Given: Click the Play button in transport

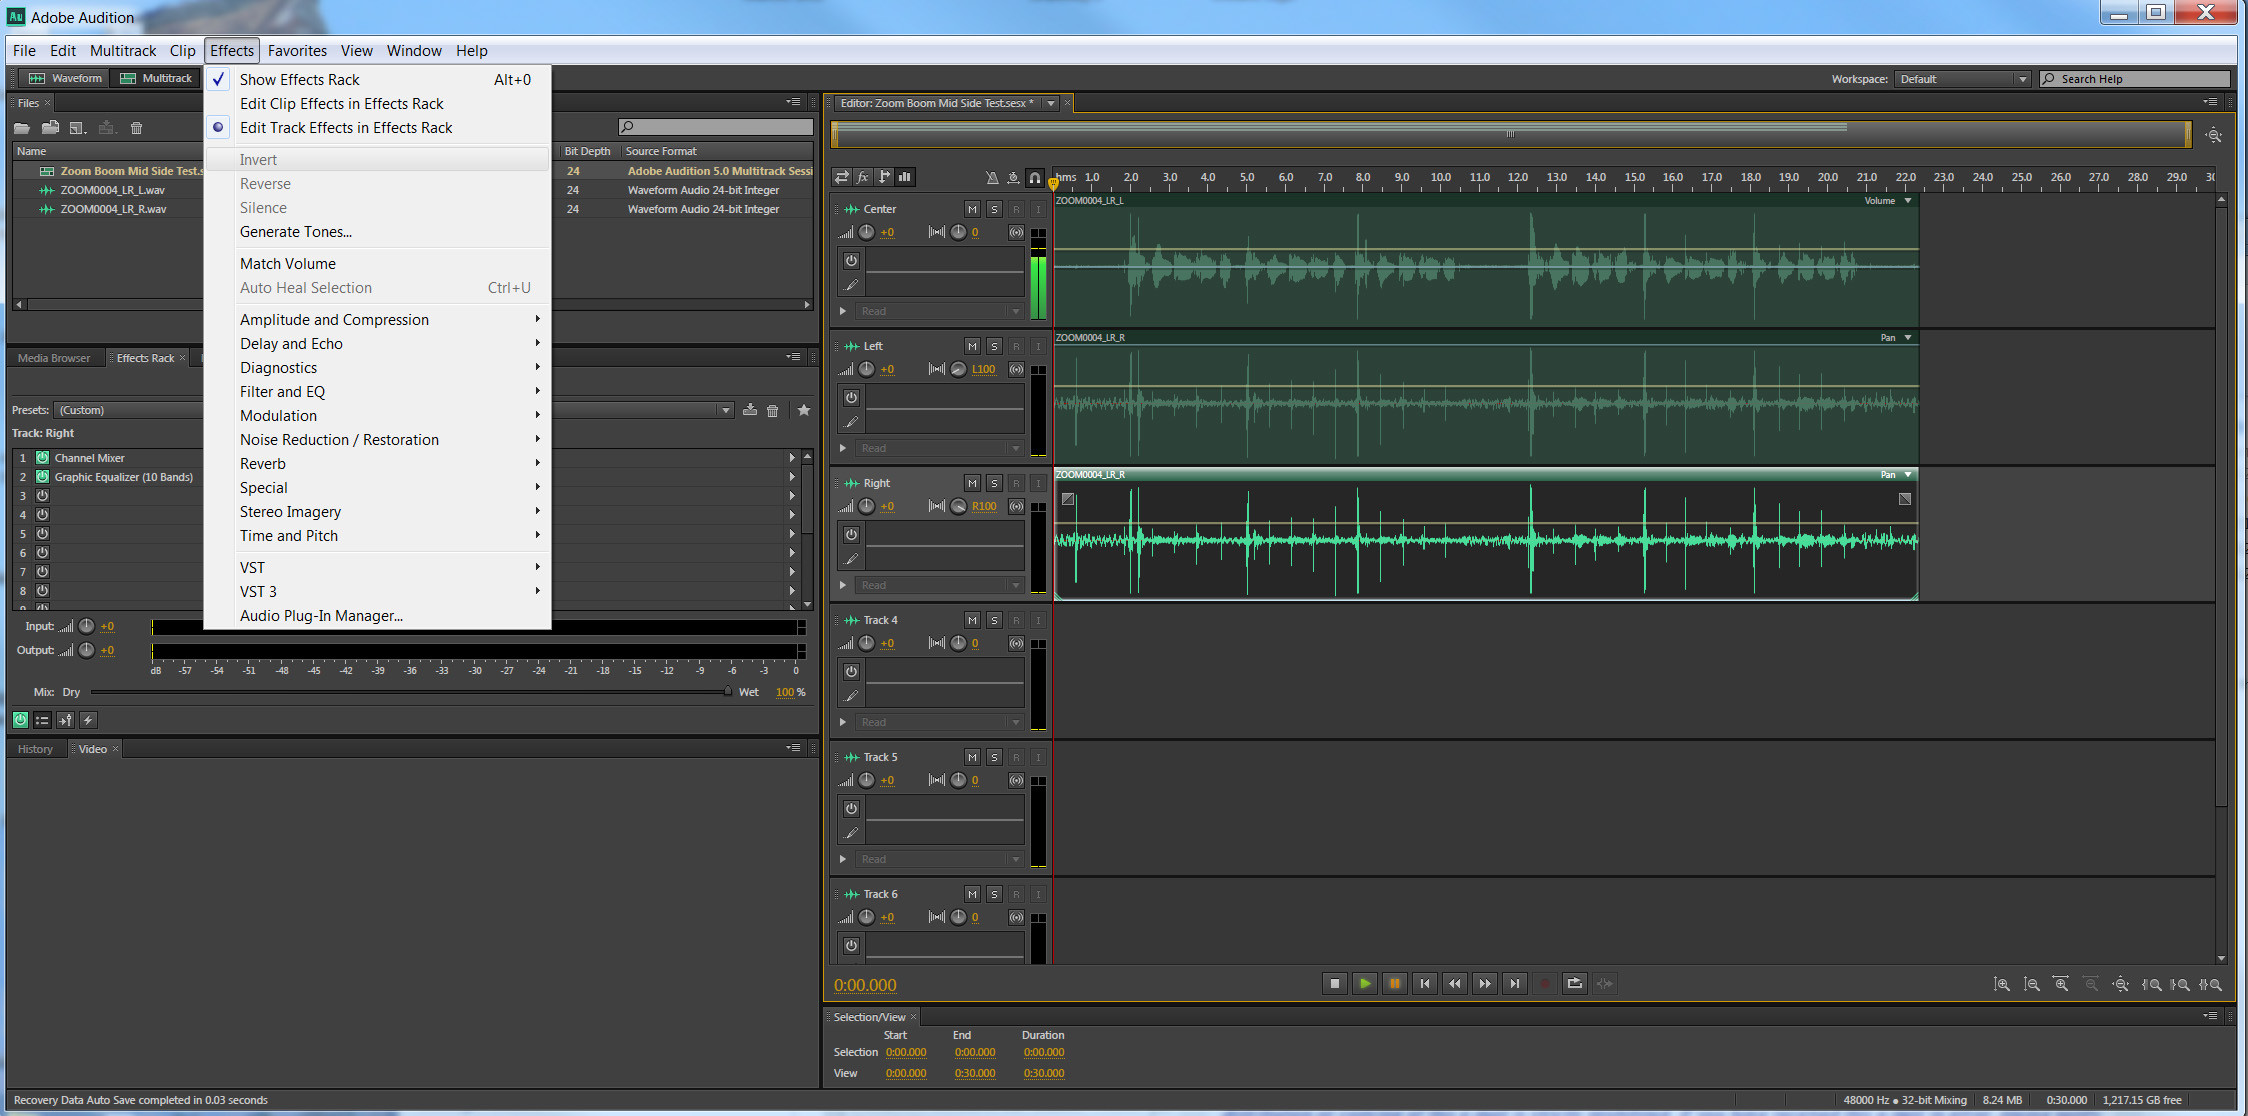Looking at the screenshot, I should coord(1364,984).
